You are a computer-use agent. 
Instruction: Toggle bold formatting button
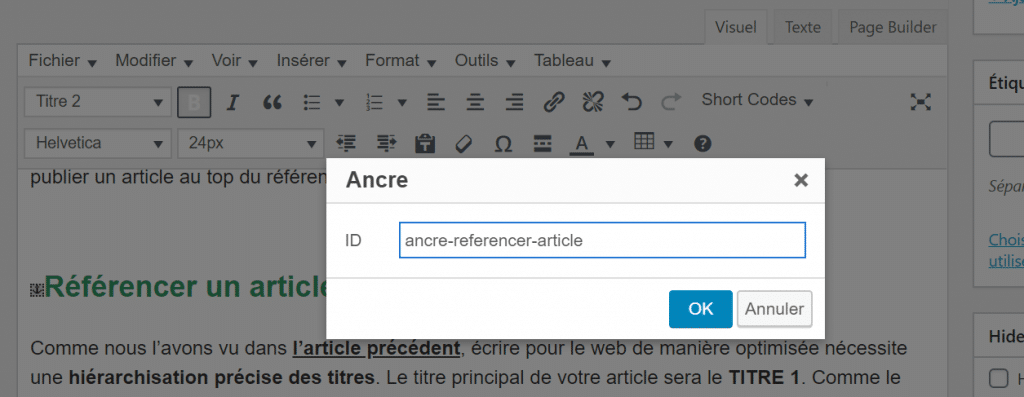(x=194, y=102)
